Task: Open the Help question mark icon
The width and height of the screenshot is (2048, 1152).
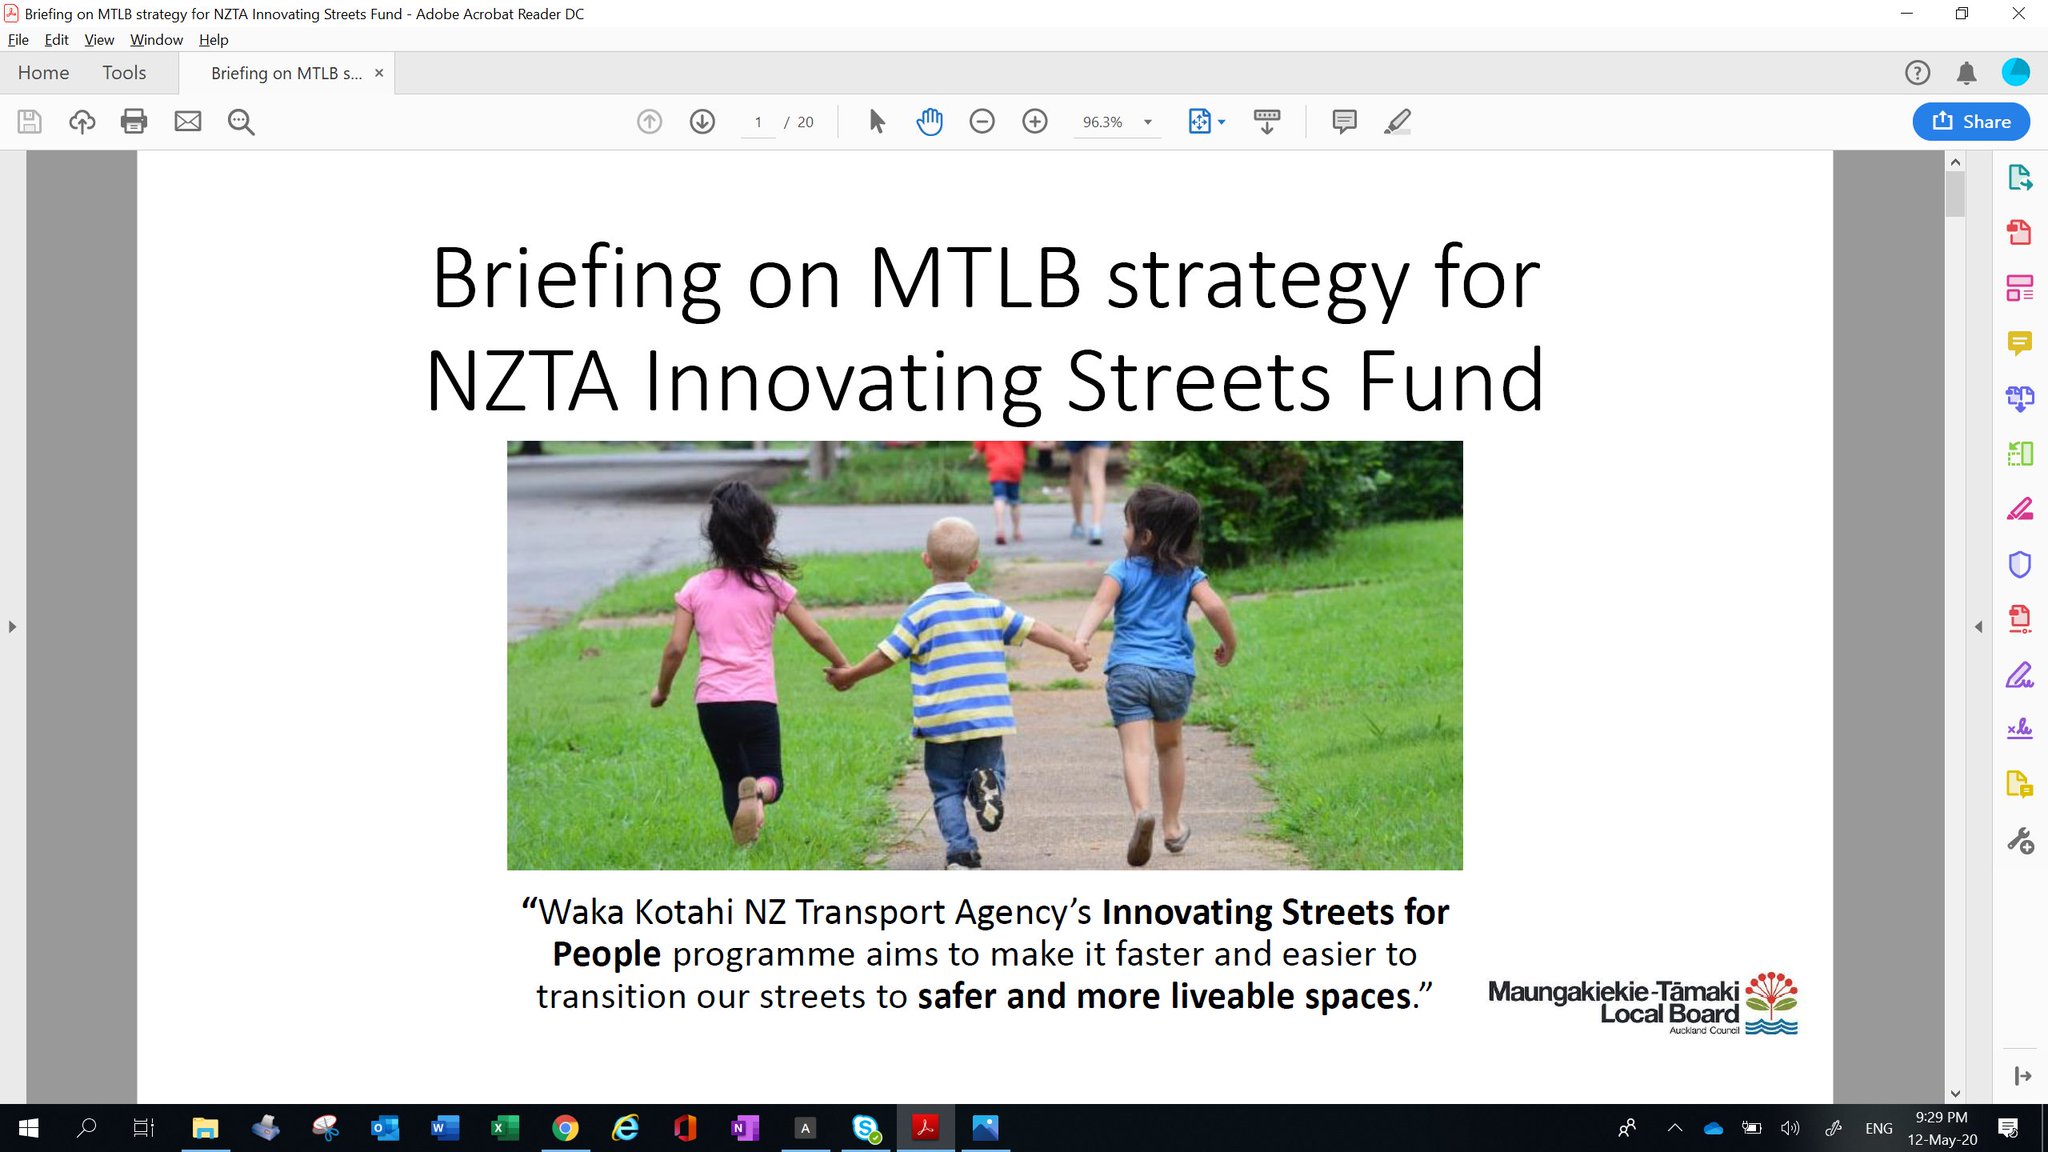Action: 1917,73
